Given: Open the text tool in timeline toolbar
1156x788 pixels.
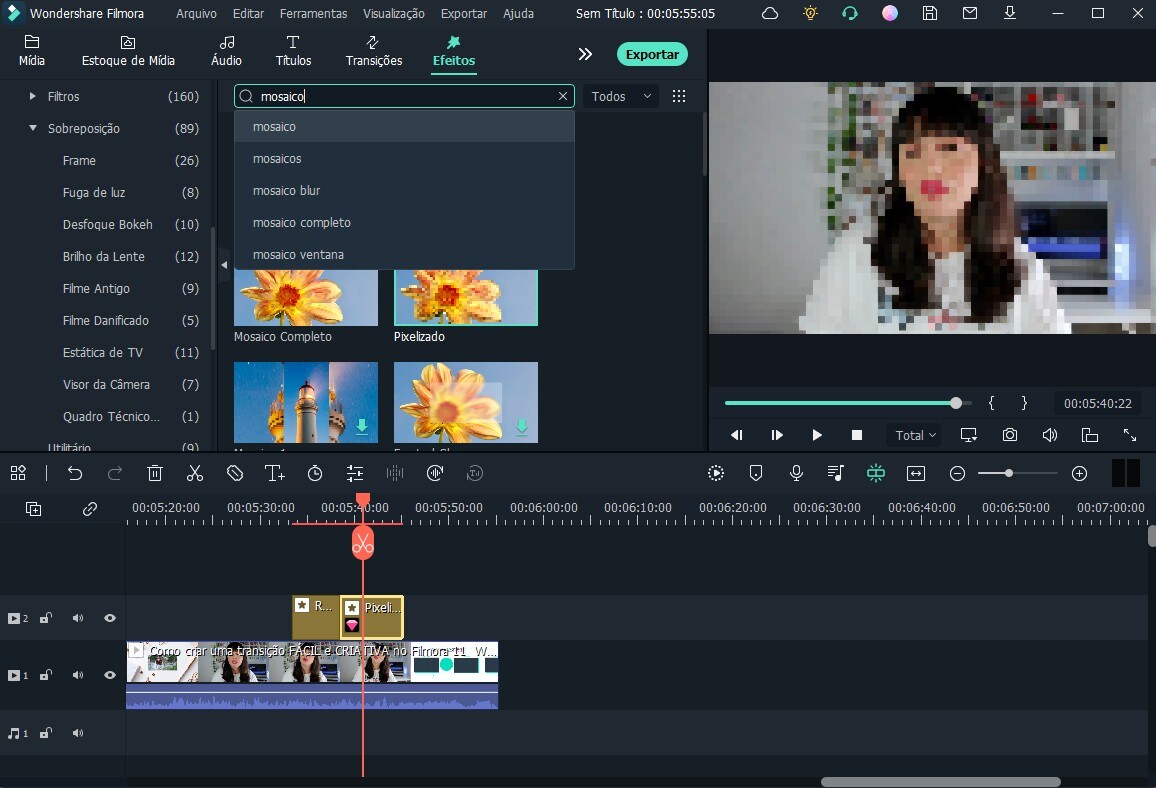Looking at the screenshot, I should tap(275, 474).
